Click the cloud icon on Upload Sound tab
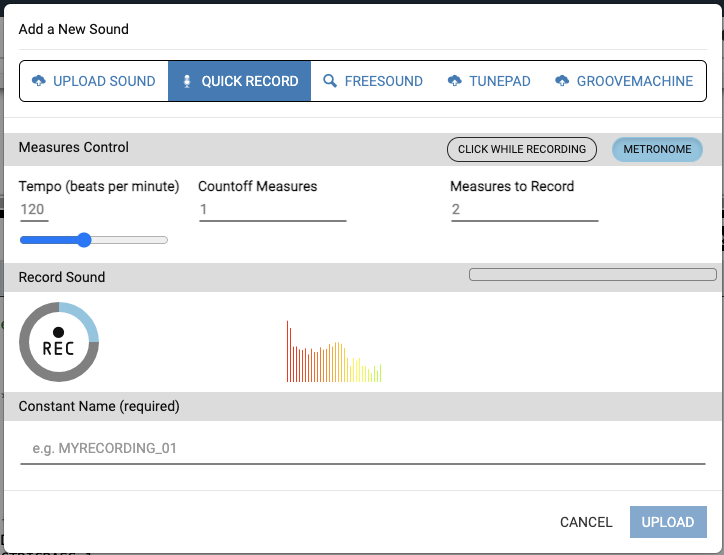This screenshot has height=555, width=724. (x=39, y=81)
